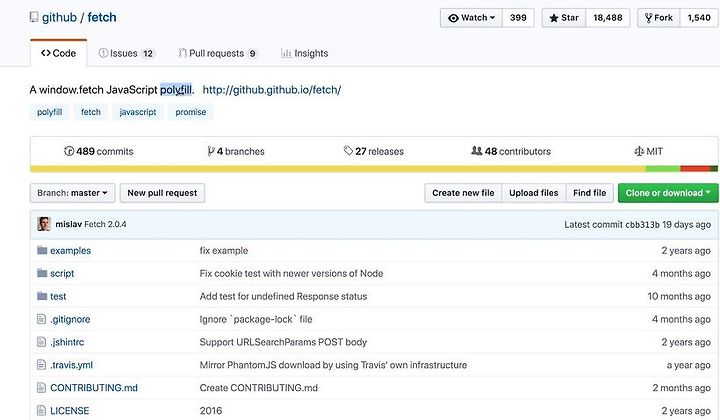Click the folder icon beside examples

click(x=42, y=250)
